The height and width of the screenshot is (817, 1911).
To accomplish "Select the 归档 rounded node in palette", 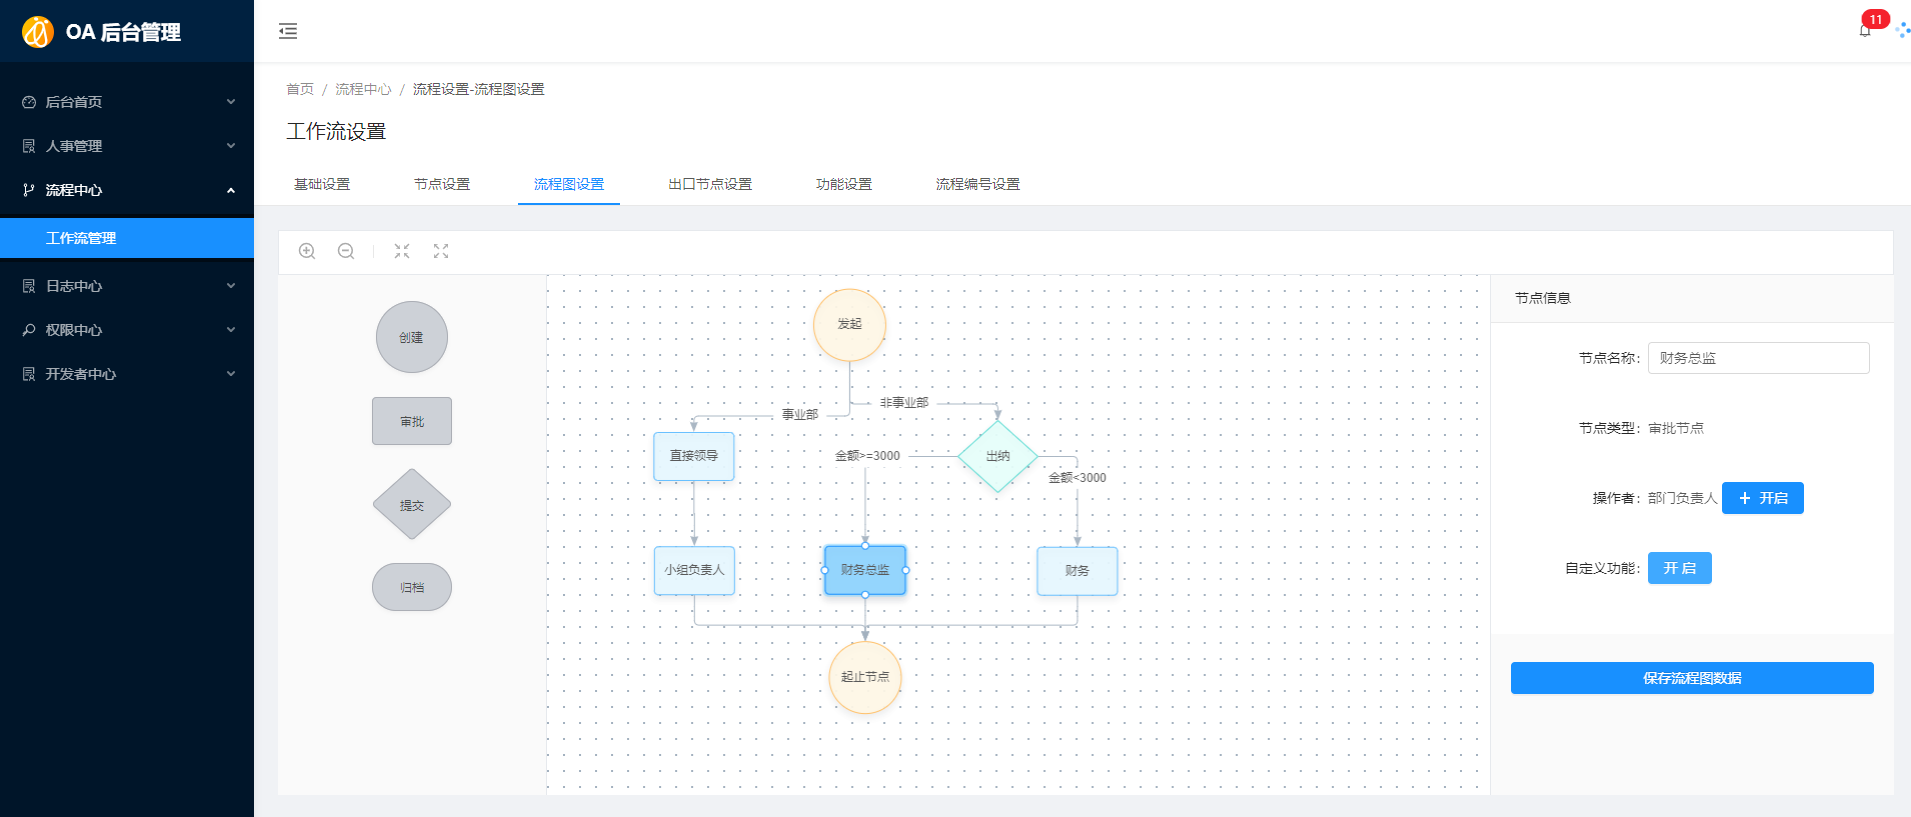I will point(412,587).
